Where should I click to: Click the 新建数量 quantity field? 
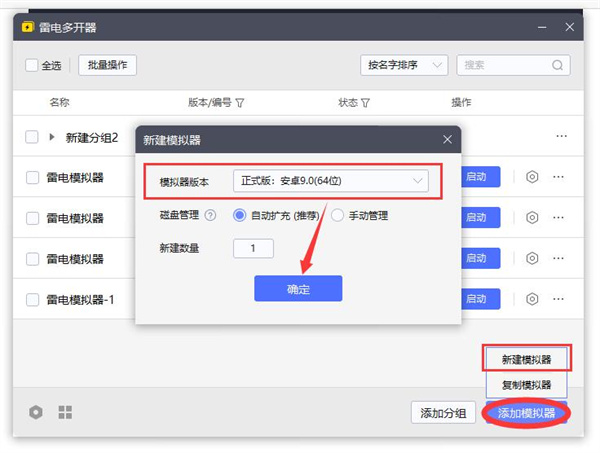tap(253, 248)
